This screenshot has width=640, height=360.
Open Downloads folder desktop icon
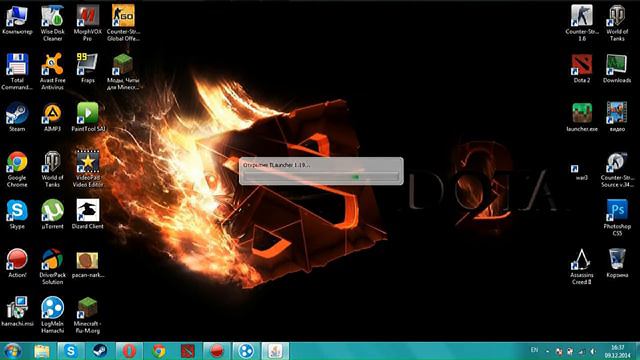pyautogui.click(x=617, y=68)
